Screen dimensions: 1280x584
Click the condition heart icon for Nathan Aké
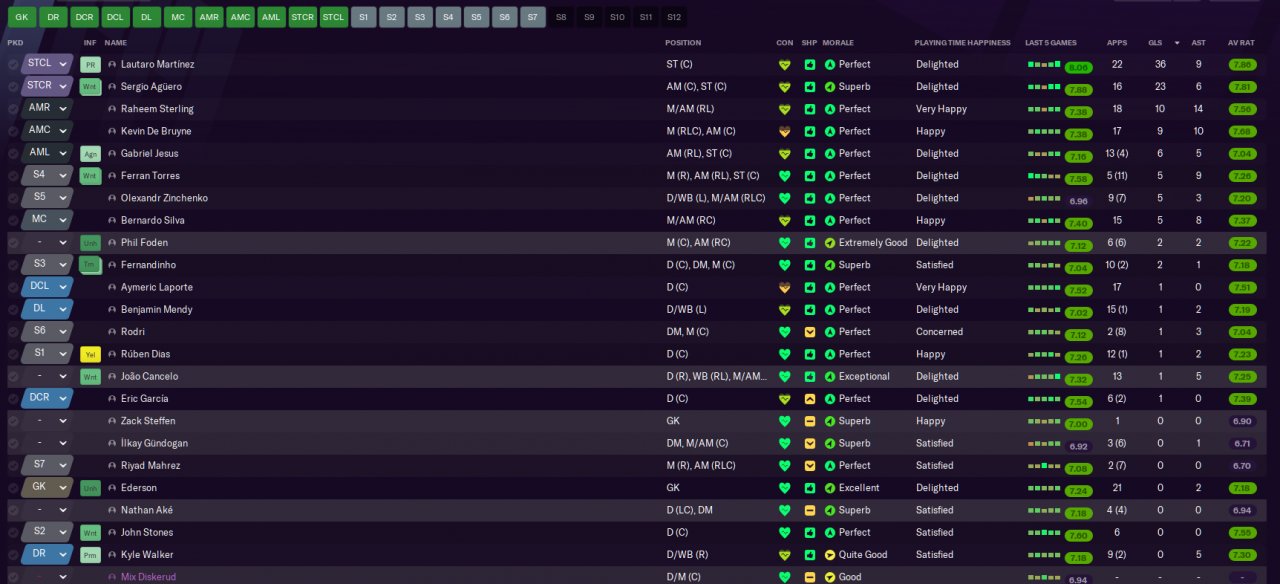tap(785, 510)
